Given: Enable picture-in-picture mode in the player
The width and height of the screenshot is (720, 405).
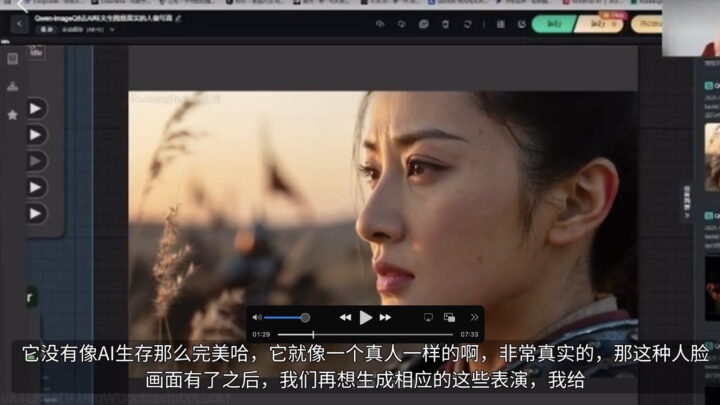Looking at the screenshot, I should (449, 317).
